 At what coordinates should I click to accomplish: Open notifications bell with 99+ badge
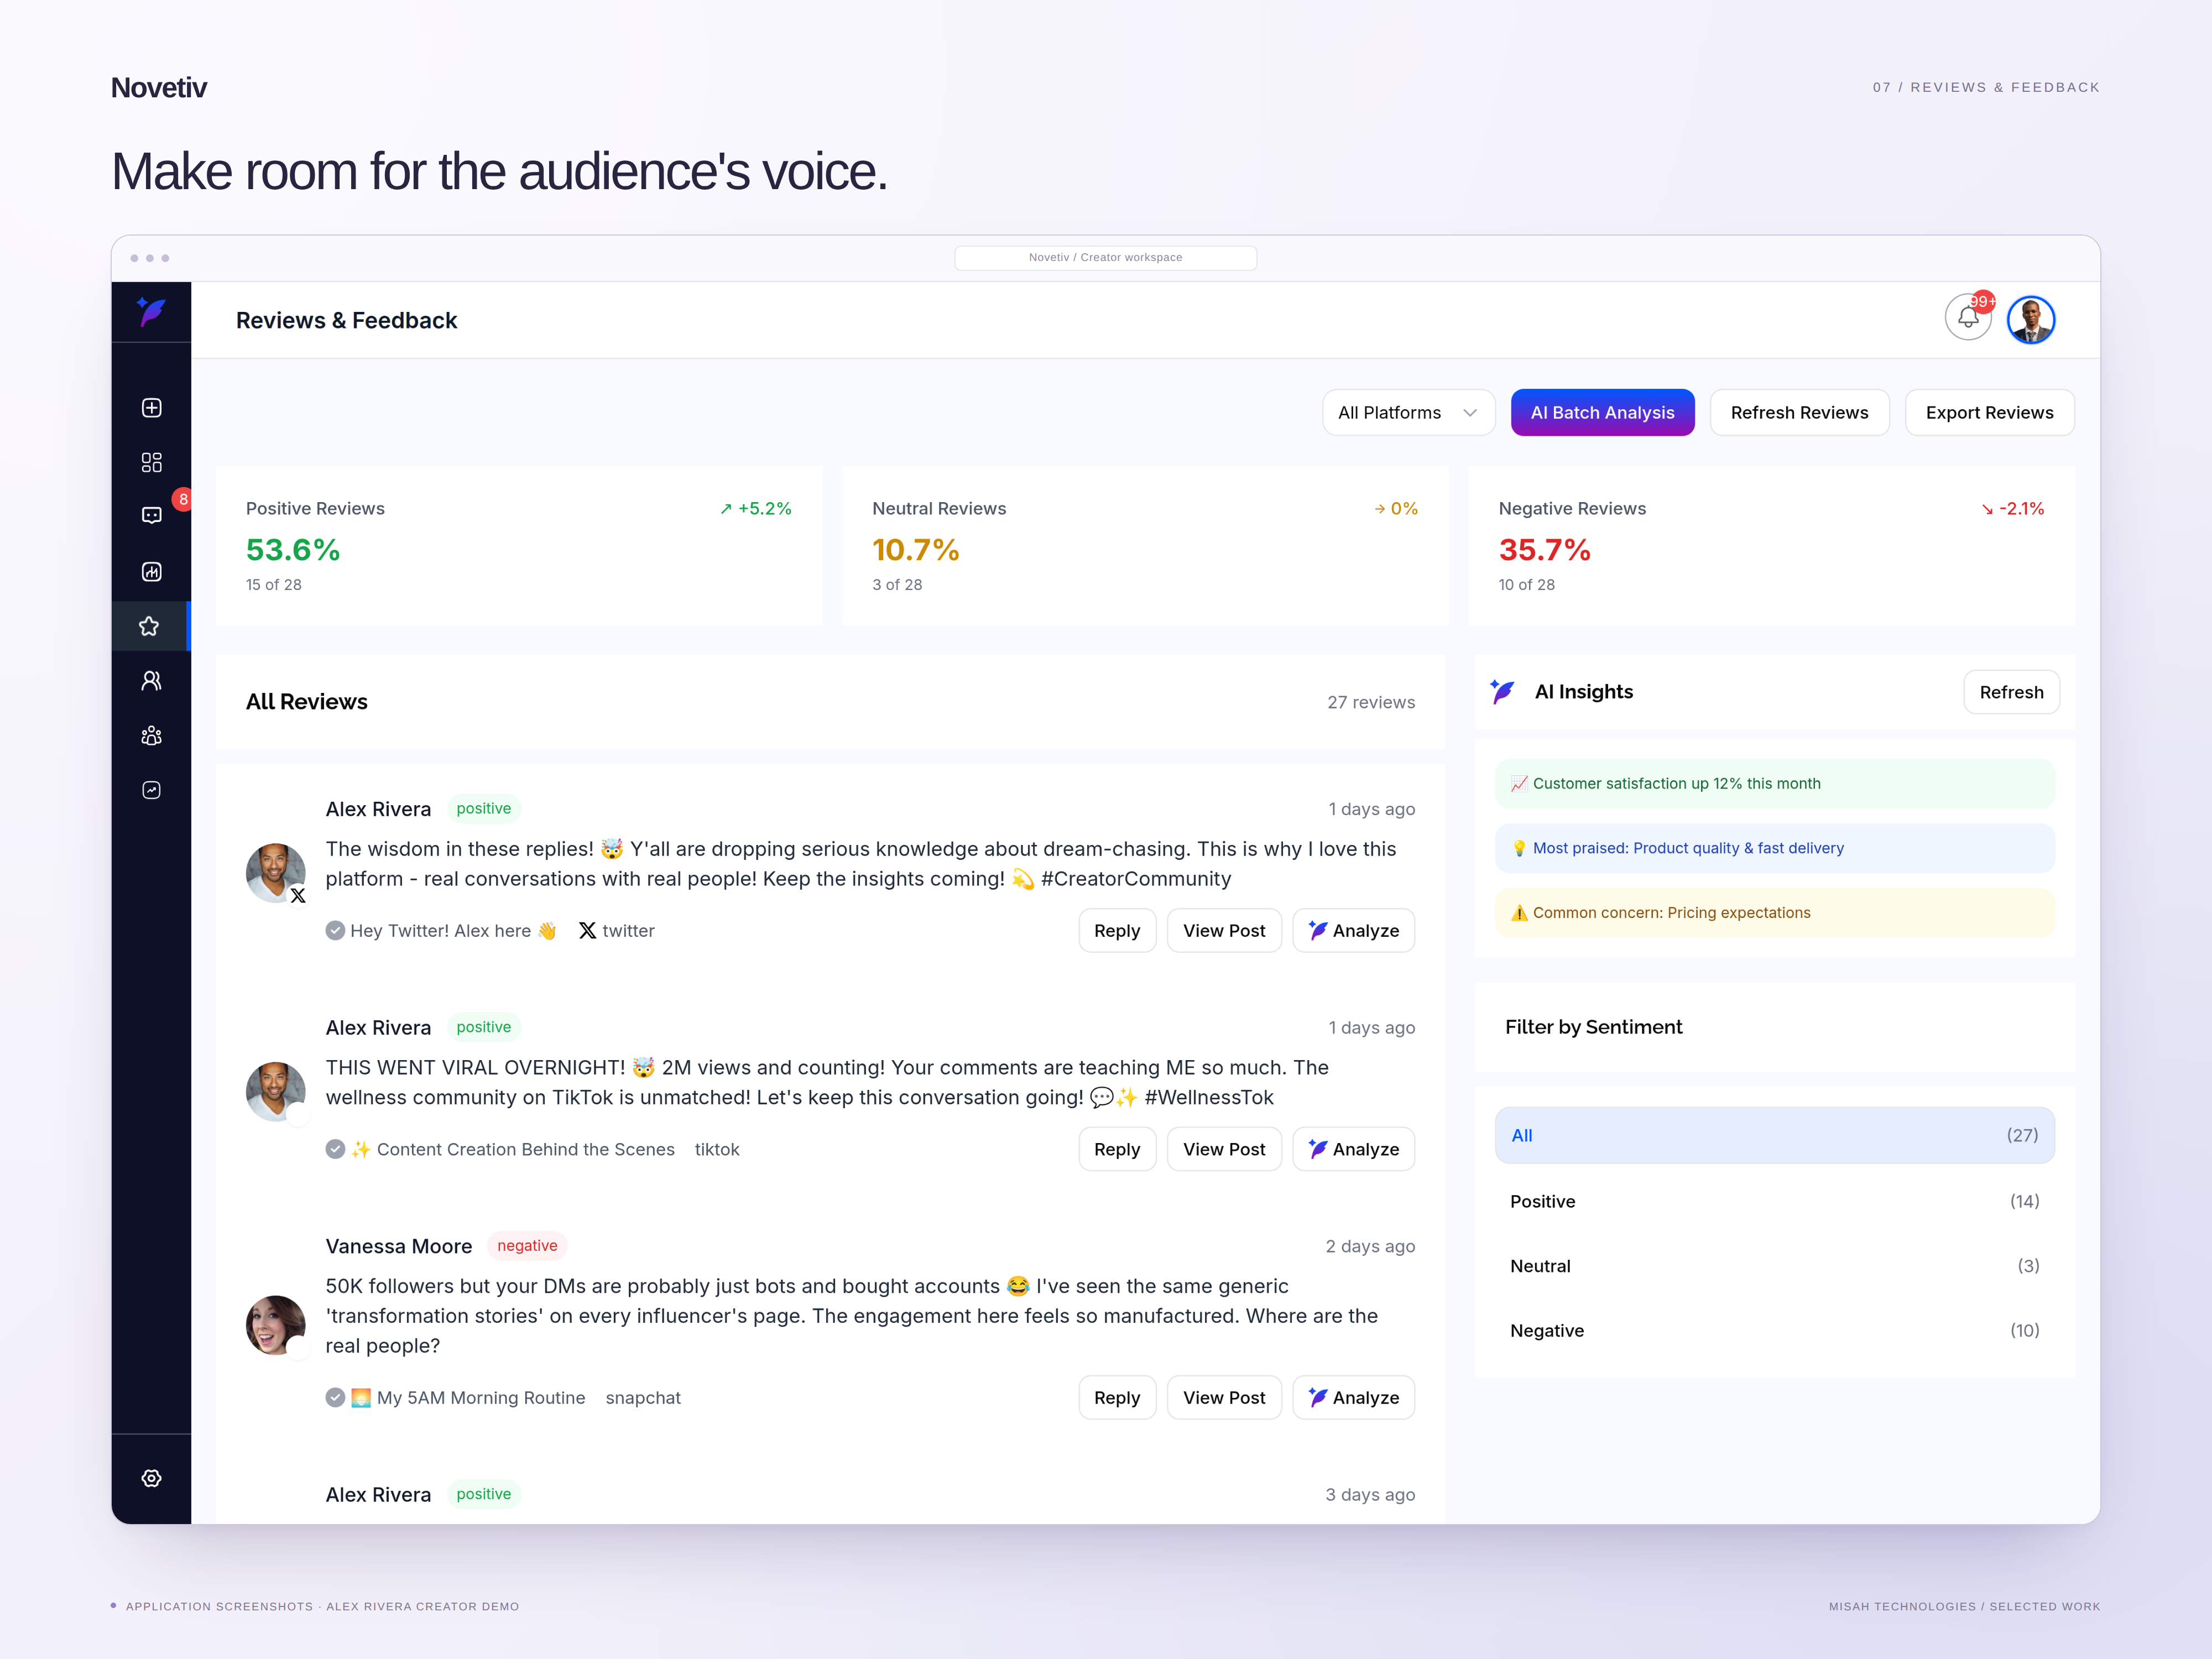(x=1968, y=318)
